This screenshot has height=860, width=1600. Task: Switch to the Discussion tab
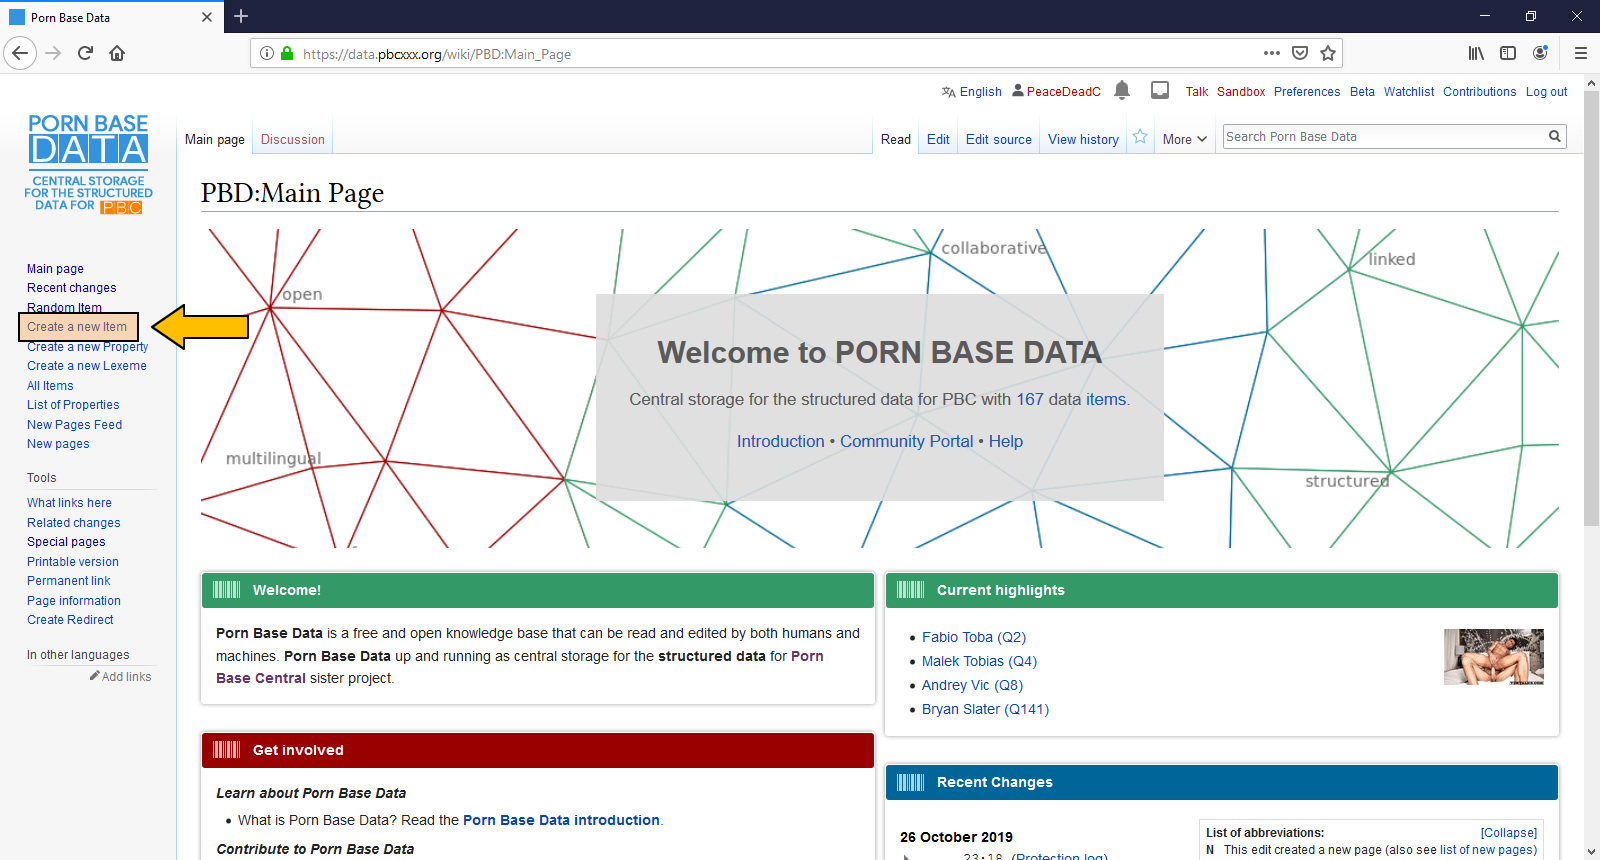[292, 140]
